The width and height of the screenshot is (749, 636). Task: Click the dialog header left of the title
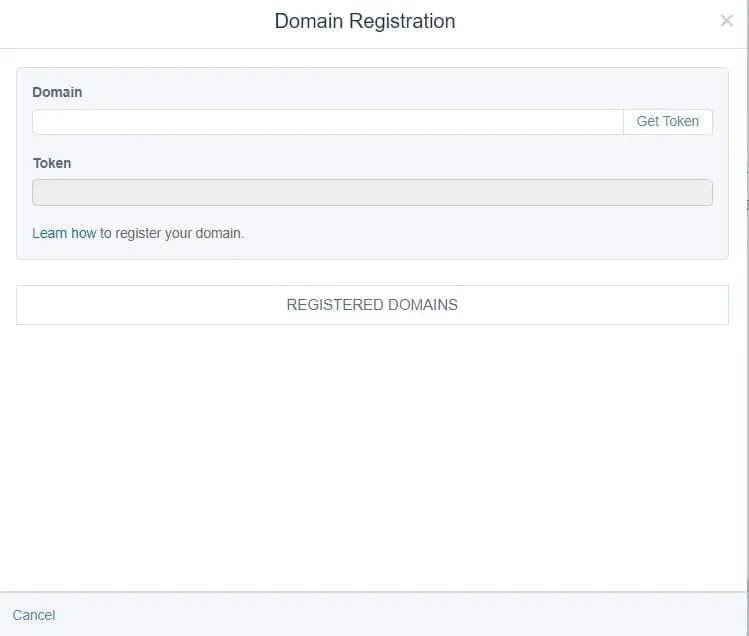pos(130,22)
